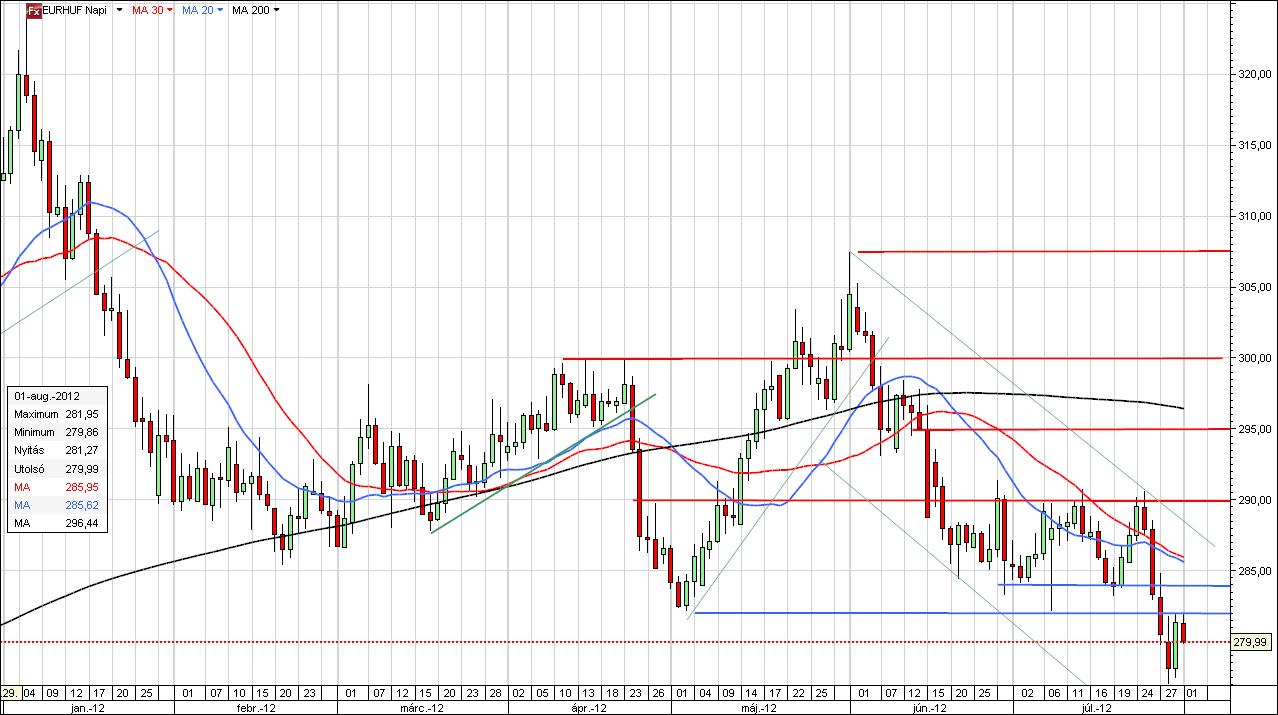The height and width of the screenshot is (715, 1278).
Task: Click the febr.-12 month label
Action: (255, 707)
